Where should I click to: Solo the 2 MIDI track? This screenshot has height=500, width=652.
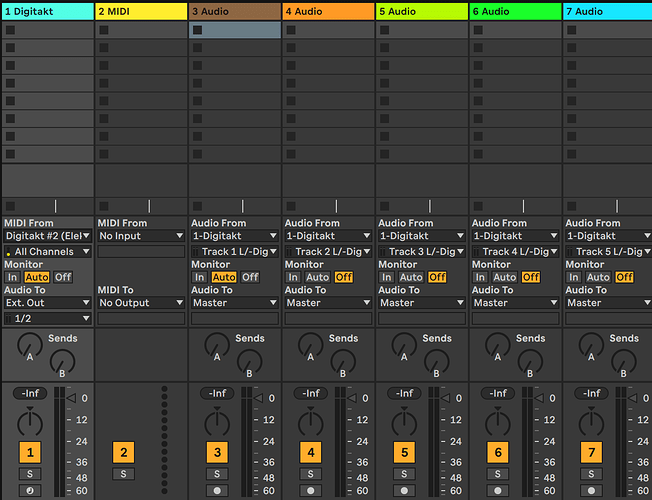tap(123, 474)
